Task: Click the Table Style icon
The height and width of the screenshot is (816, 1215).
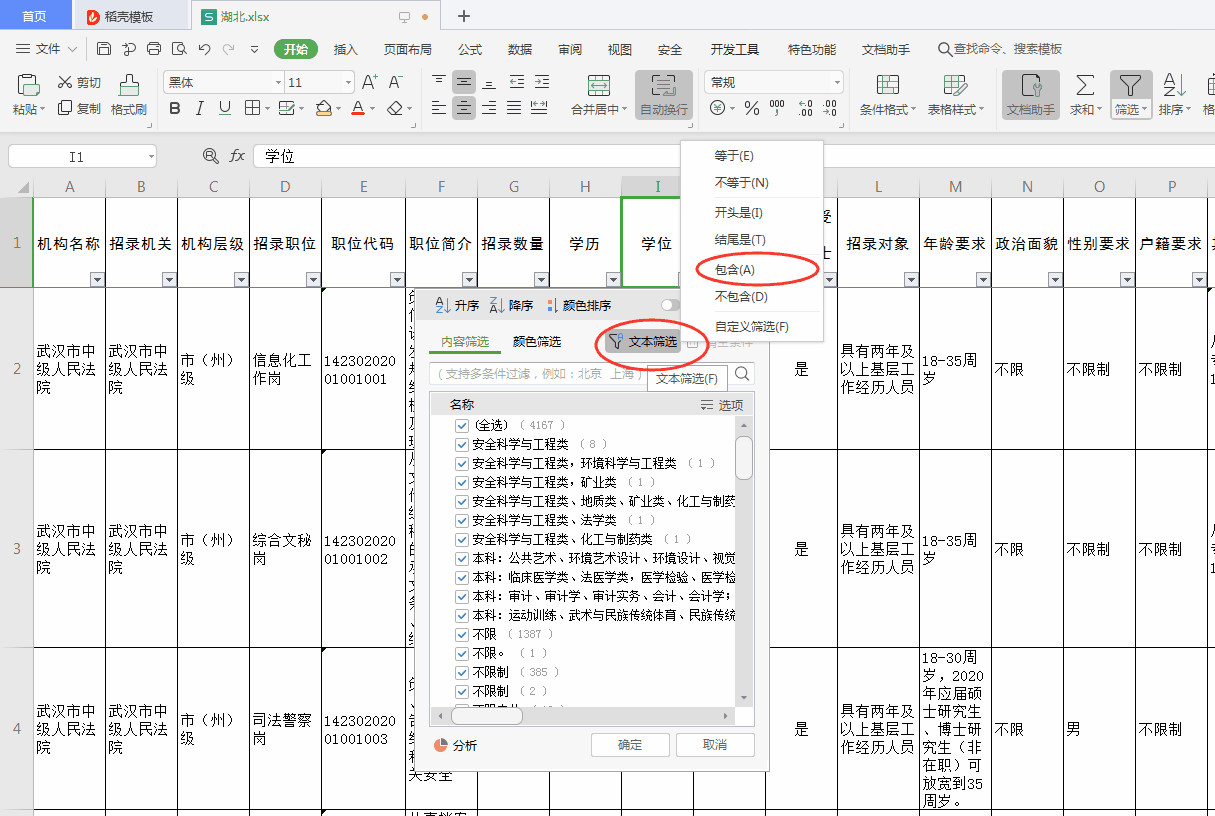Action: coord(955,85)
